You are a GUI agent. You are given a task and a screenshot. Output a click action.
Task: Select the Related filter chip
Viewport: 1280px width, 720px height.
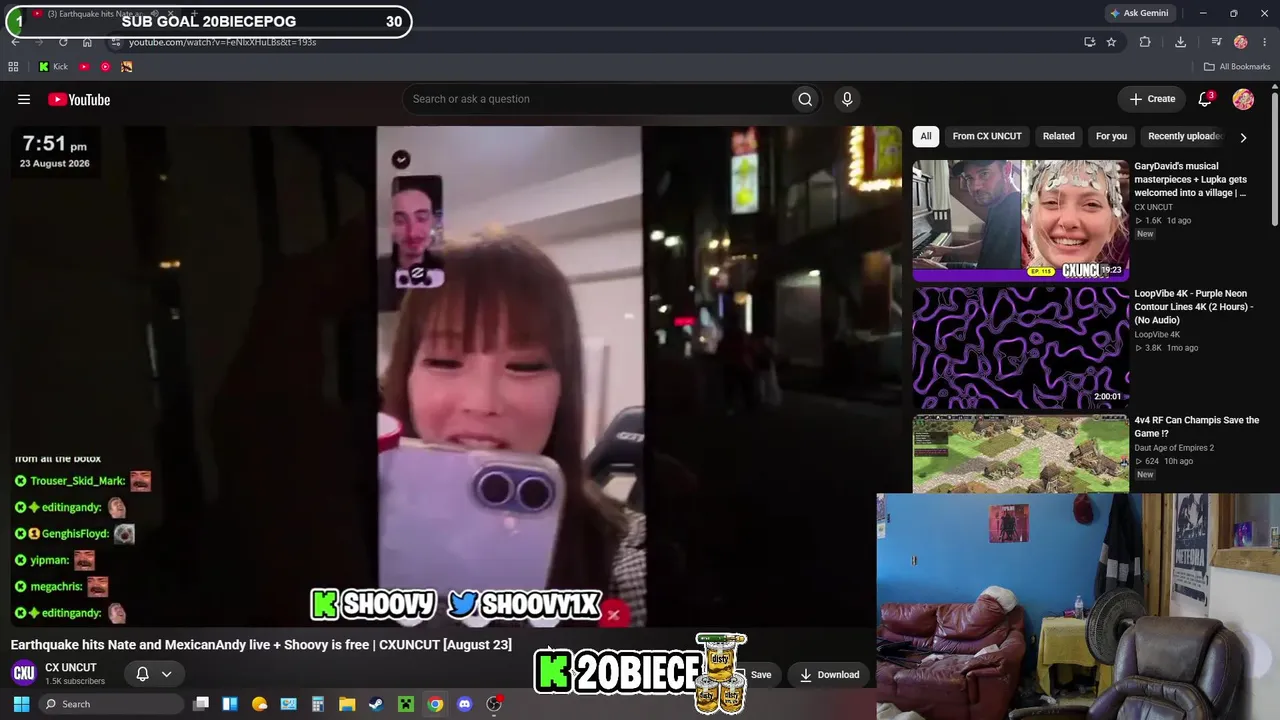[x=1058, y=136]
